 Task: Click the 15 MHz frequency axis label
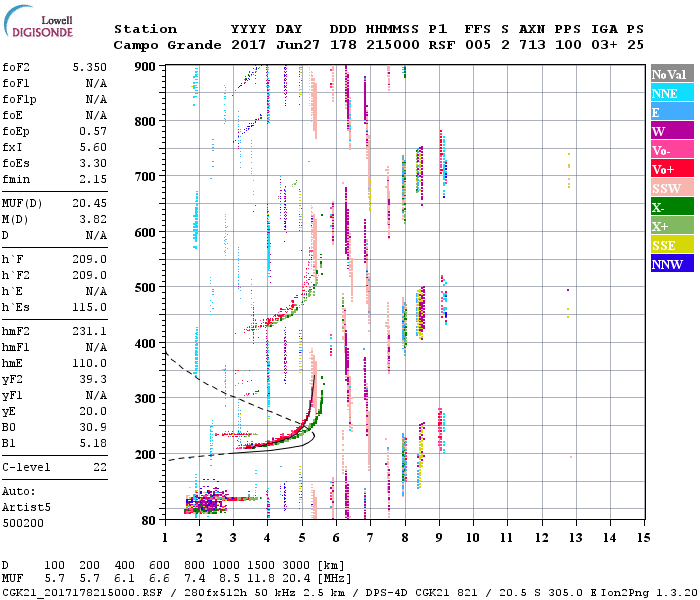coord(643,538)
